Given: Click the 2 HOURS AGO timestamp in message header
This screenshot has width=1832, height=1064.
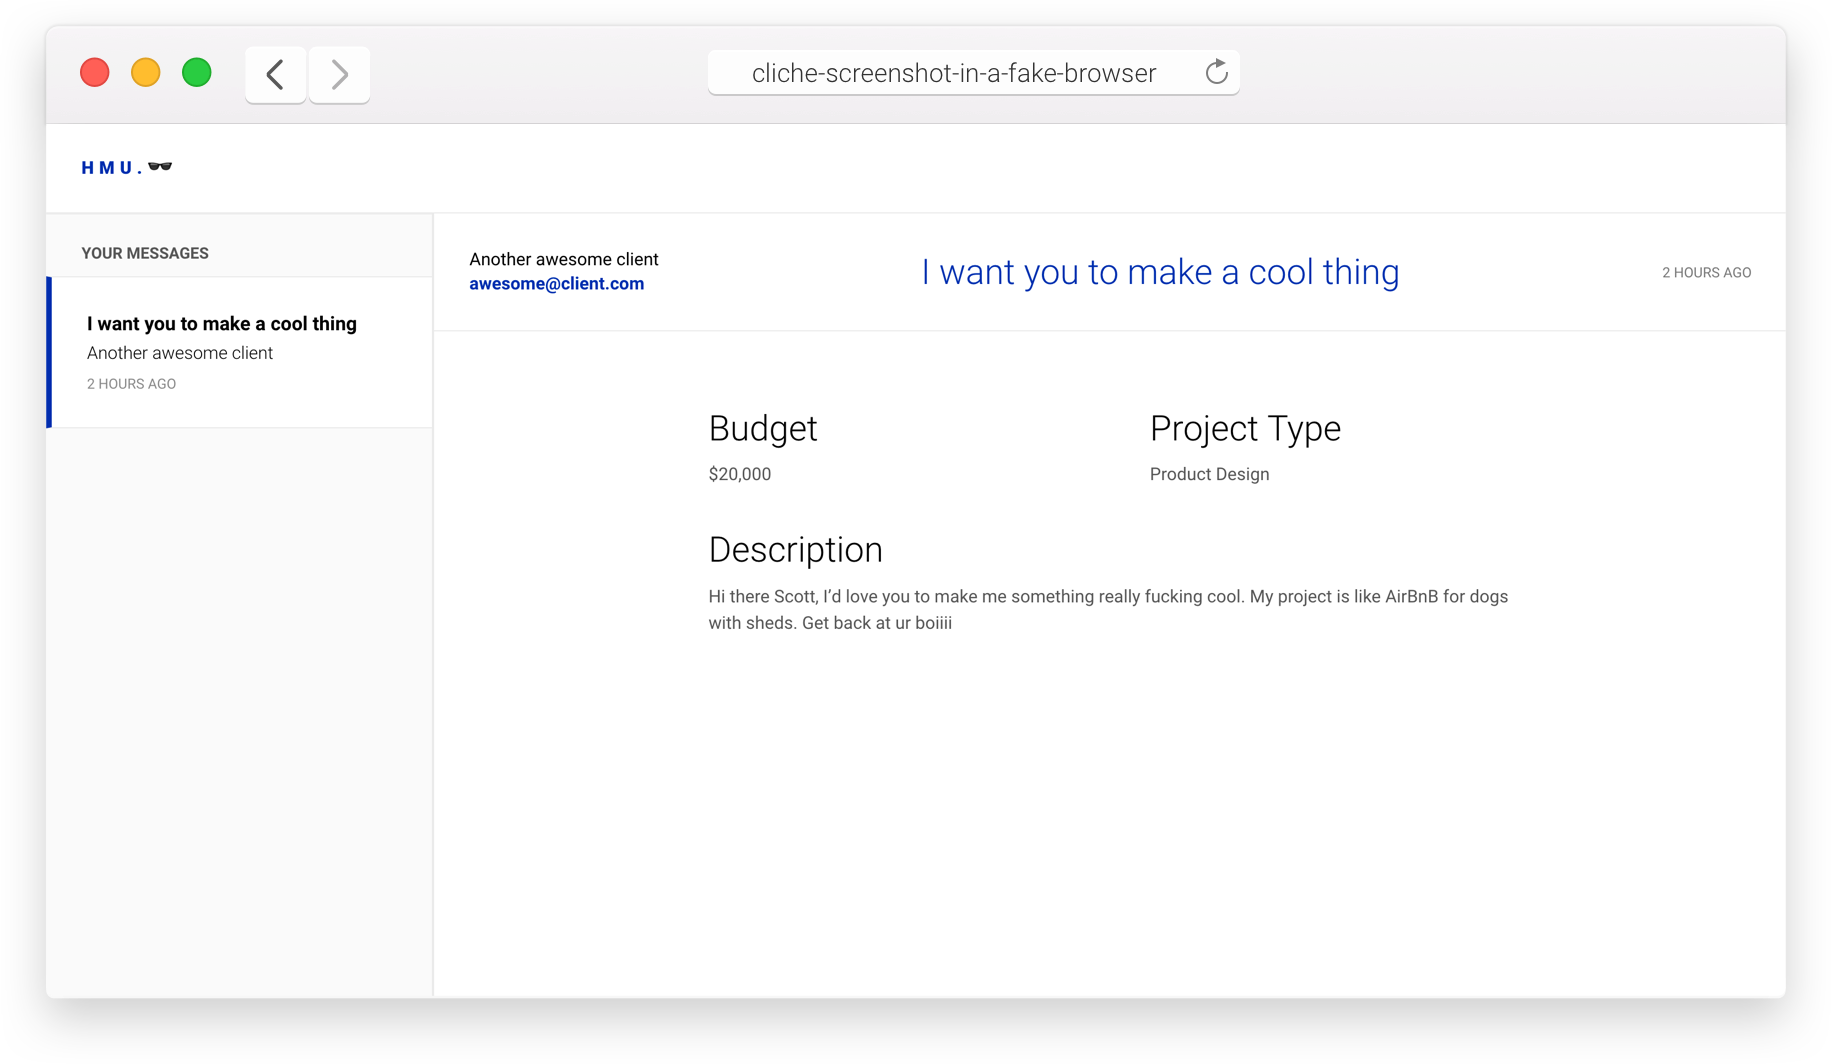Looking at the screenshot, I should click(x=1706, y=272).
